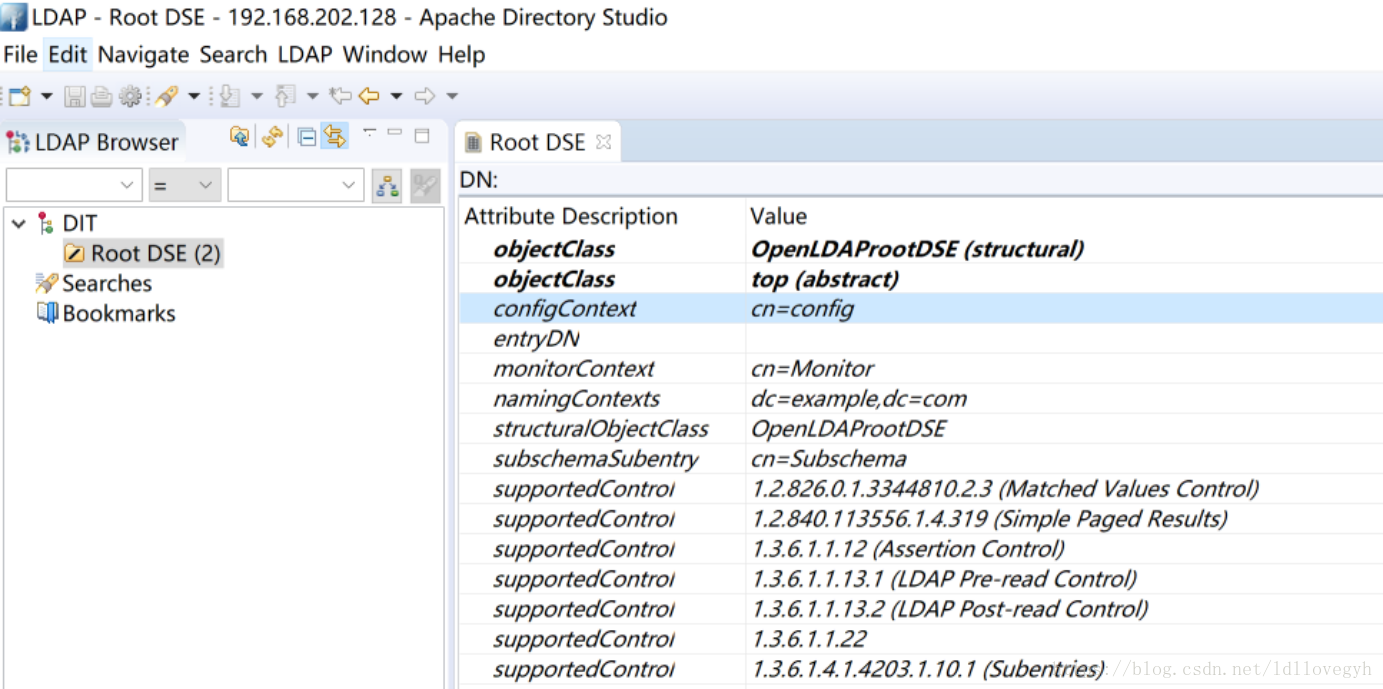
Task: Select the OpenLDAProotDSE (structural) value
Action: click(917, 249)
